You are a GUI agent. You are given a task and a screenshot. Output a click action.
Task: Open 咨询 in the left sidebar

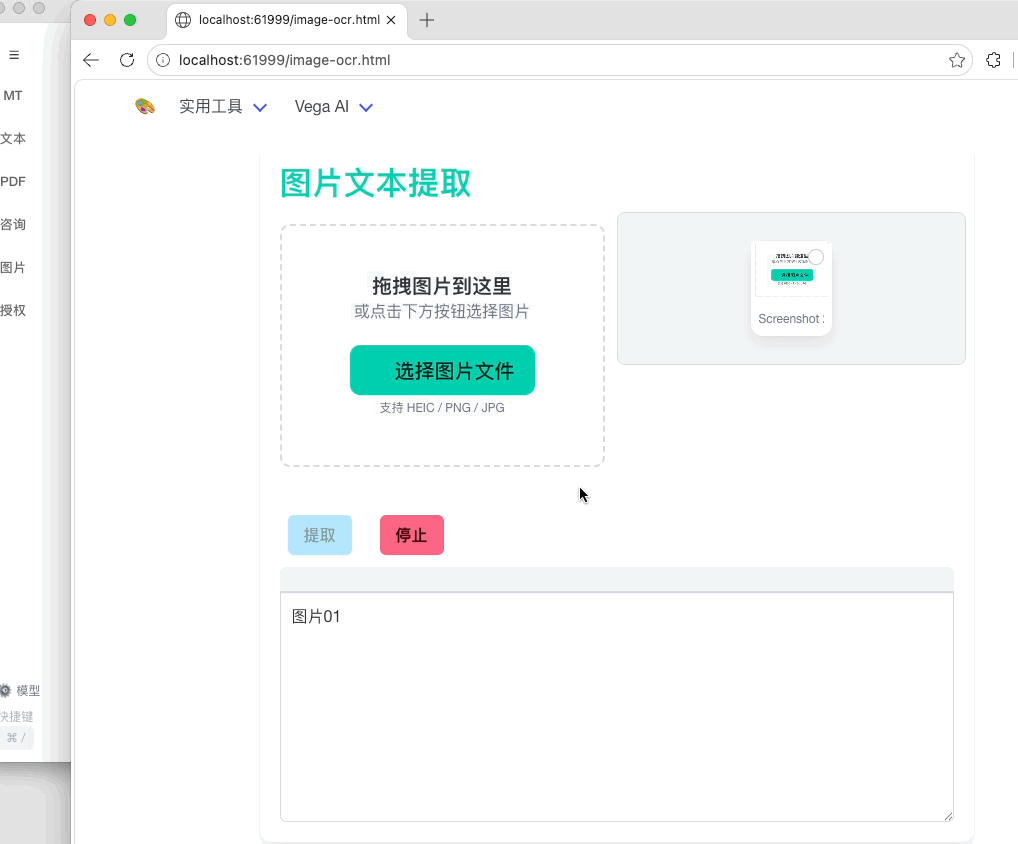(13, 224)
